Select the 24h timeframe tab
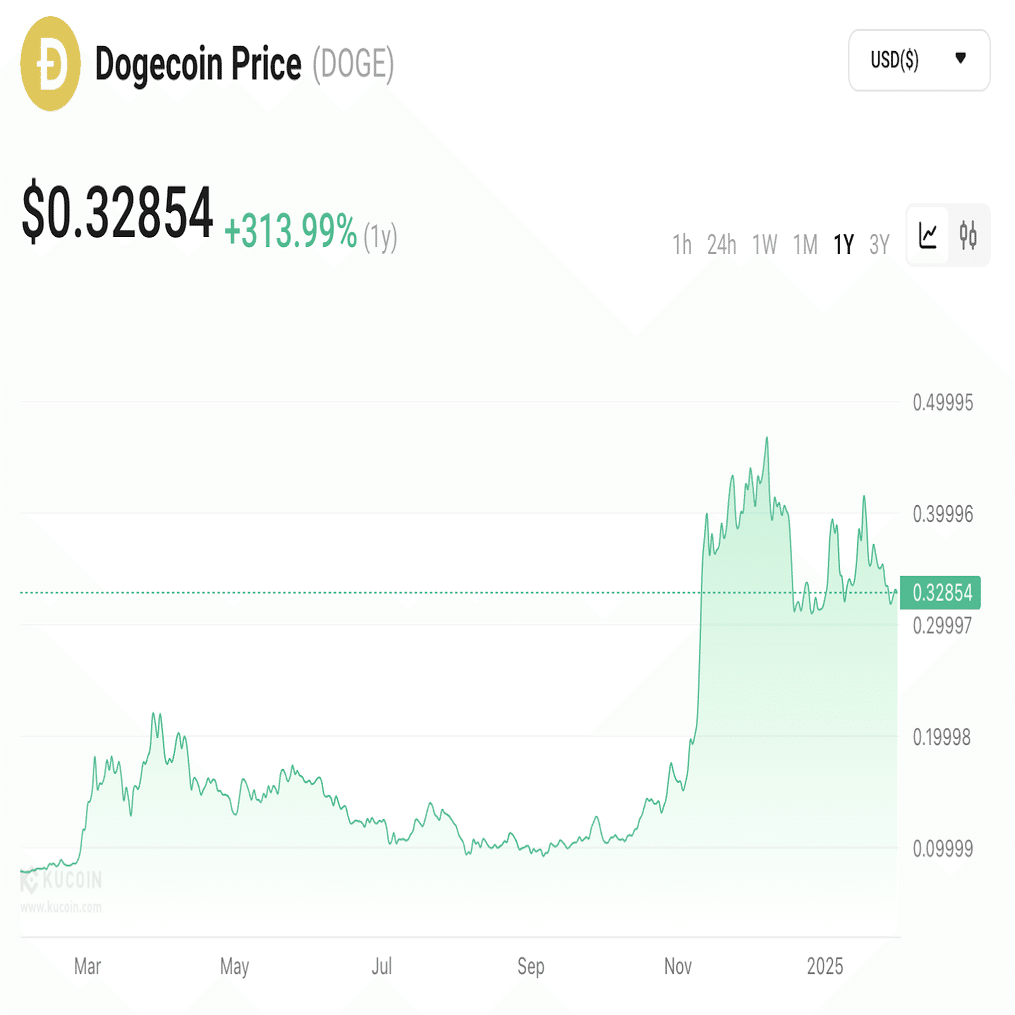 (721, 244)
